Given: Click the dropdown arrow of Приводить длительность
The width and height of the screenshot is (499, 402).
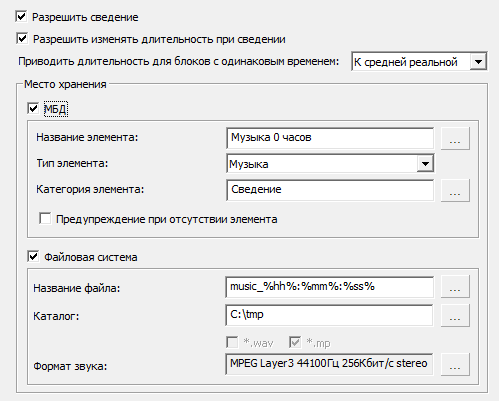Looking at the screenshot, I should click(478, 62).
